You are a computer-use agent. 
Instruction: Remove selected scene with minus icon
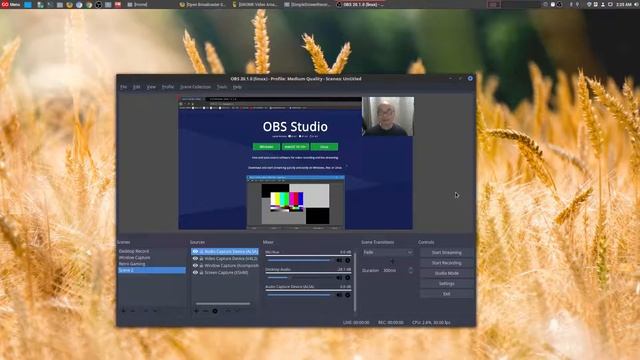133,311
